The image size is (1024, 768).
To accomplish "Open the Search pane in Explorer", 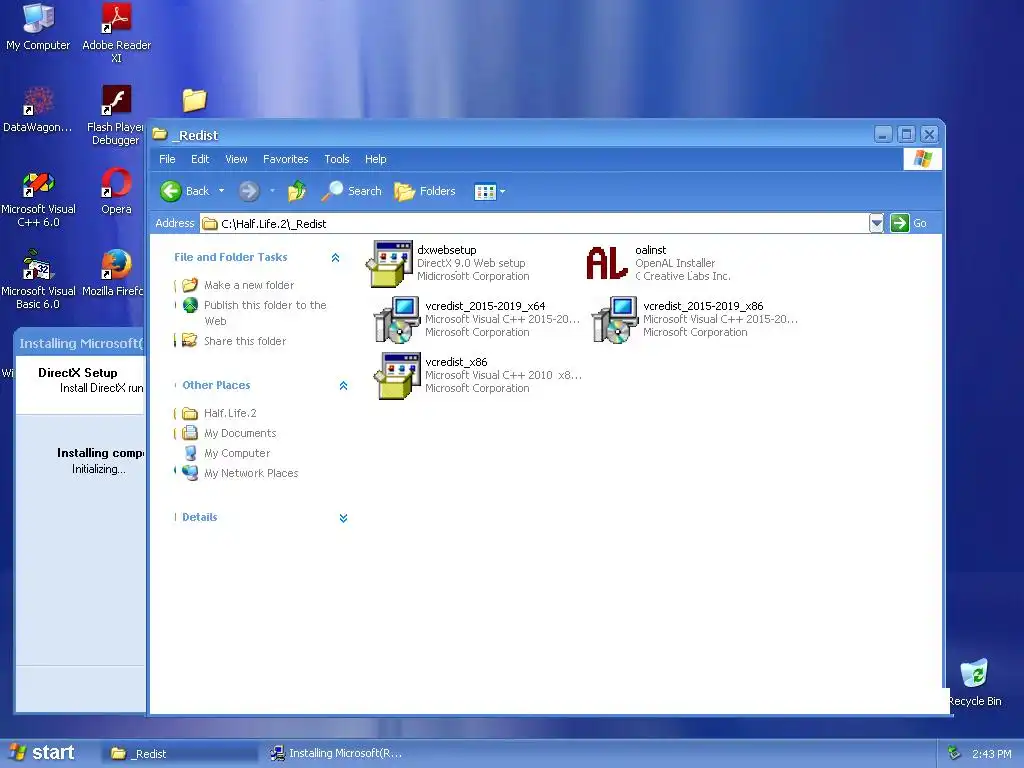I will 351,191.
